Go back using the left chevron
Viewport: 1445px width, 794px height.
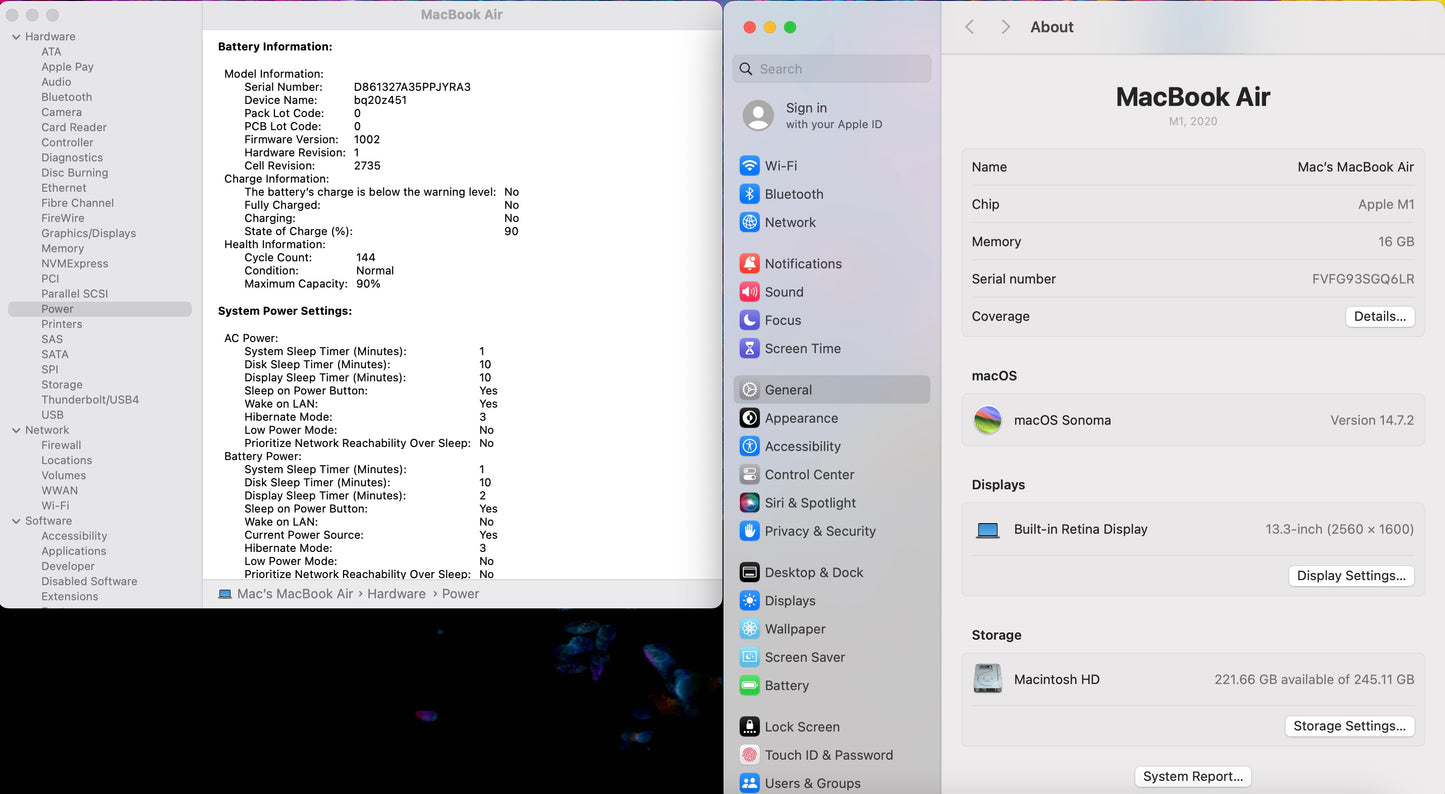pos(969,27)
